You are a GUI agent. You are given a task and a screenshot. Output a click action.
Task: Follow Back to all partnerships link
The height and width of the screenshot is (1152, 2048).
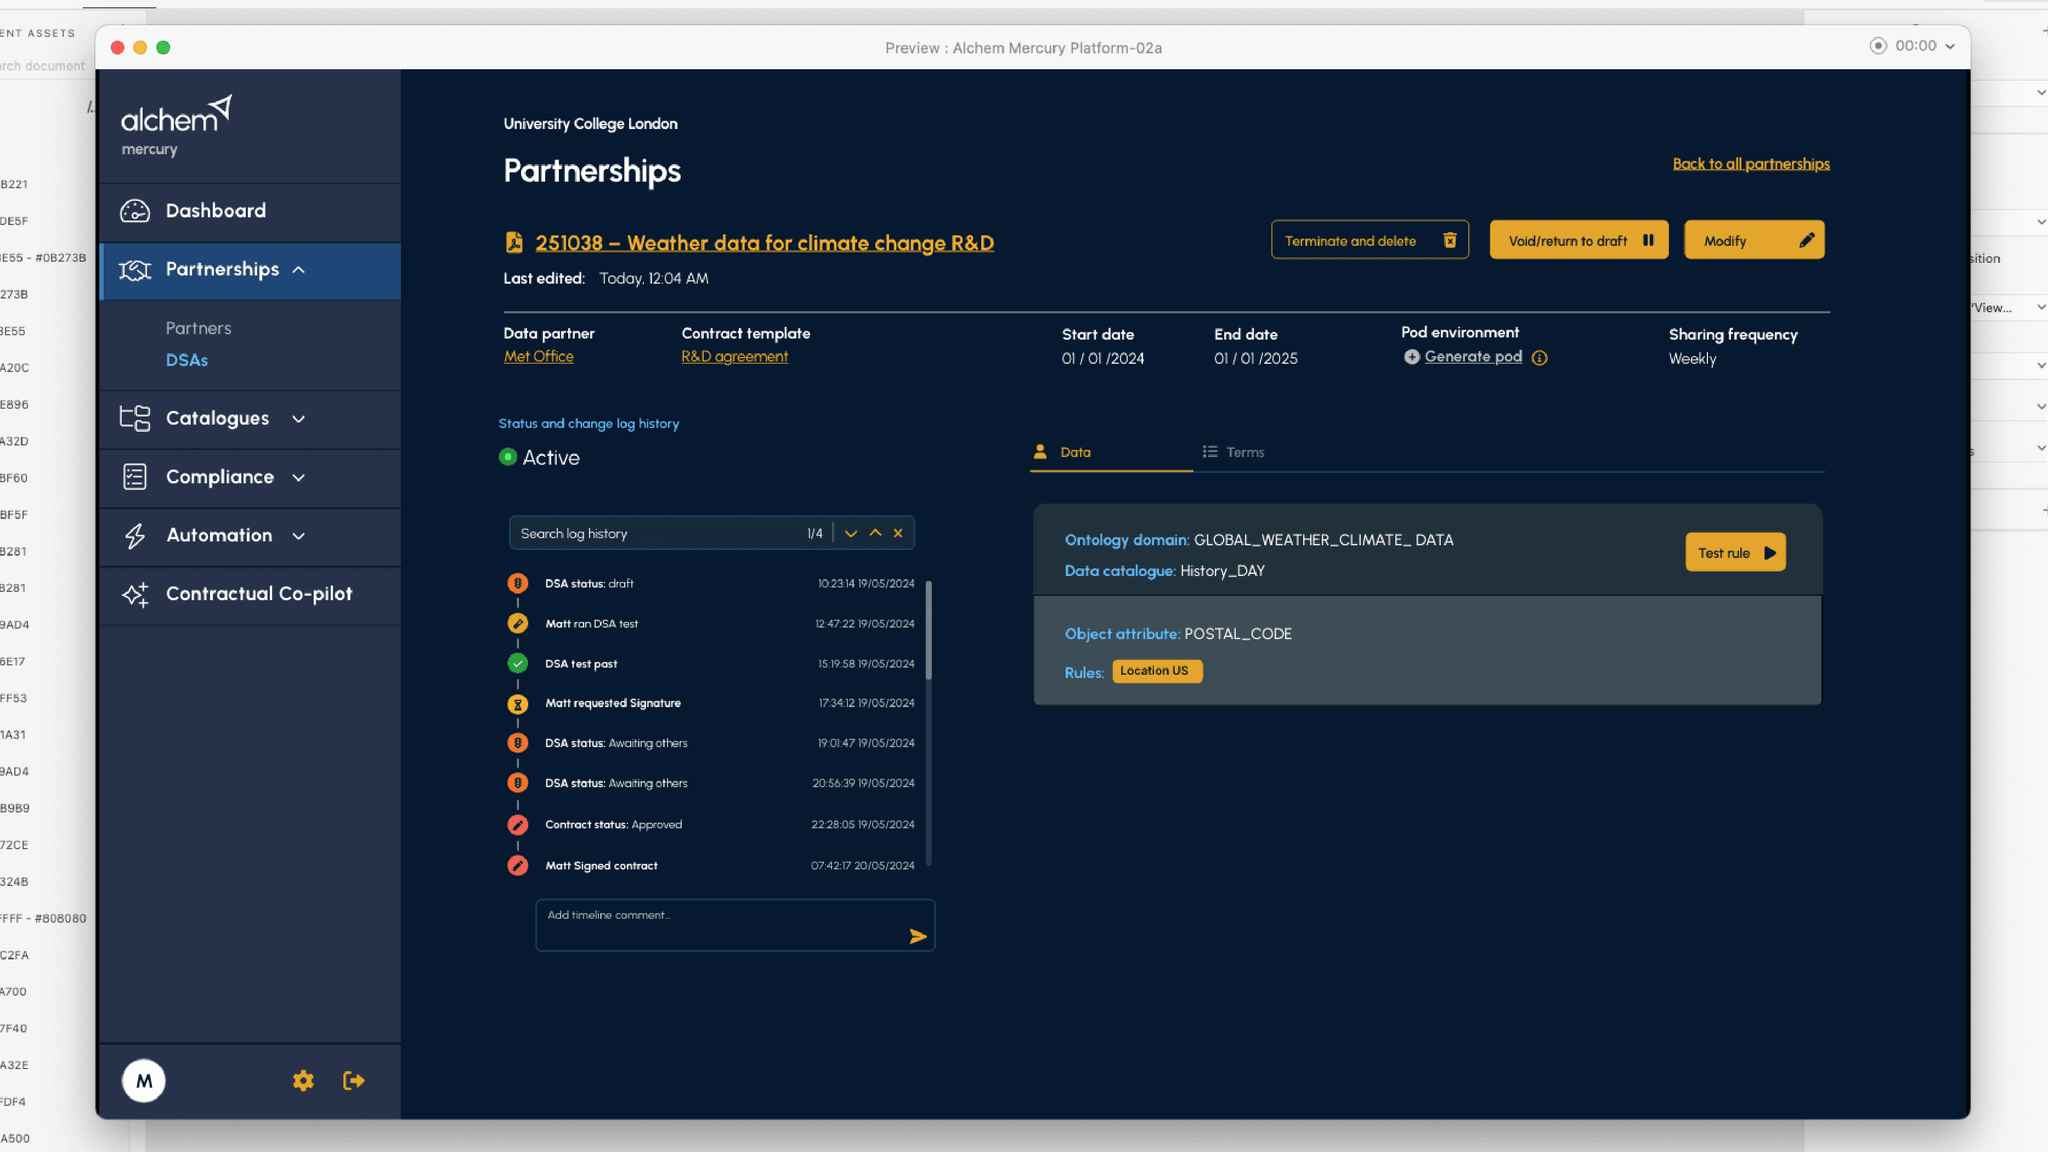1751,164
